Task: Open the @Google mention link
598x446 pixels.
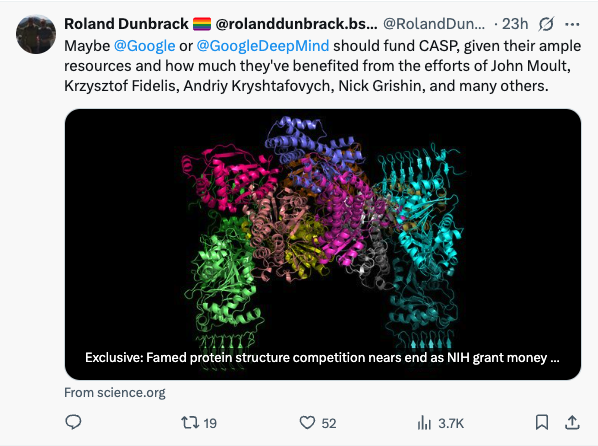Action: [145, 46]
